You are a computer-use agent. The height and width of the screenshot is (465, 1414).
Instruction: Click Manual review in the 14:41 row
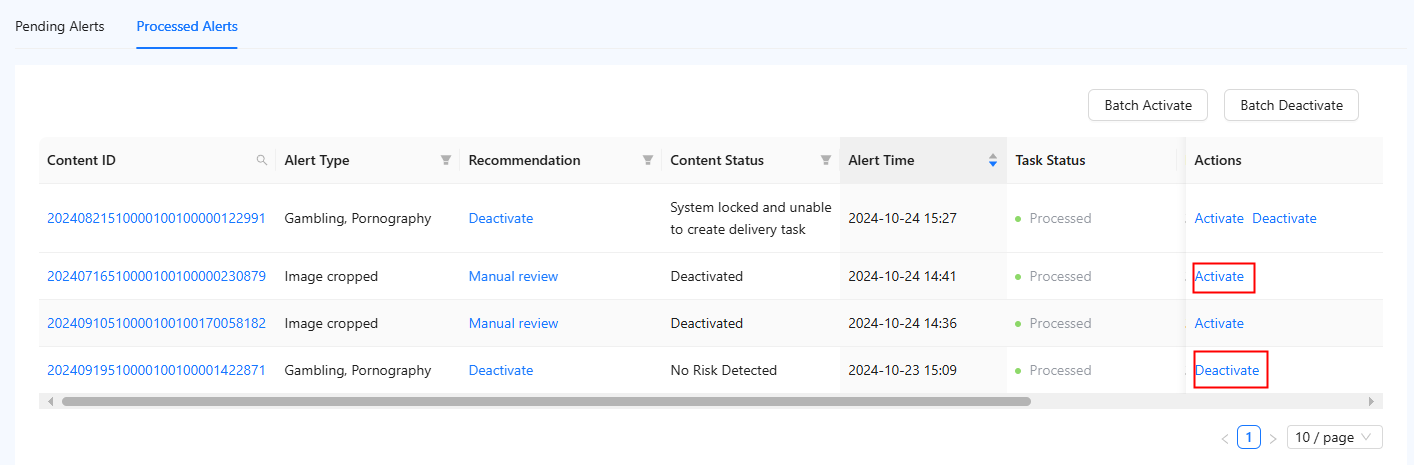coord(513,276)
